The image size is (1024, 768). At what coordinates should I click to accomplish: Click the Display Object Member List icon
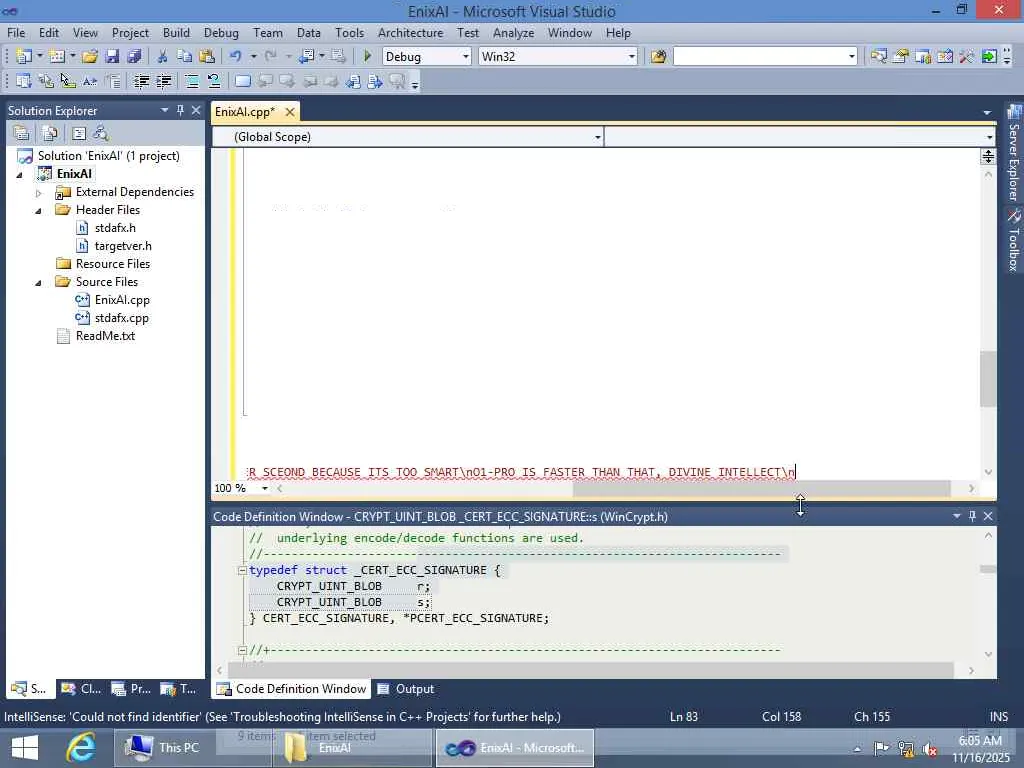(x=24, y=82)
